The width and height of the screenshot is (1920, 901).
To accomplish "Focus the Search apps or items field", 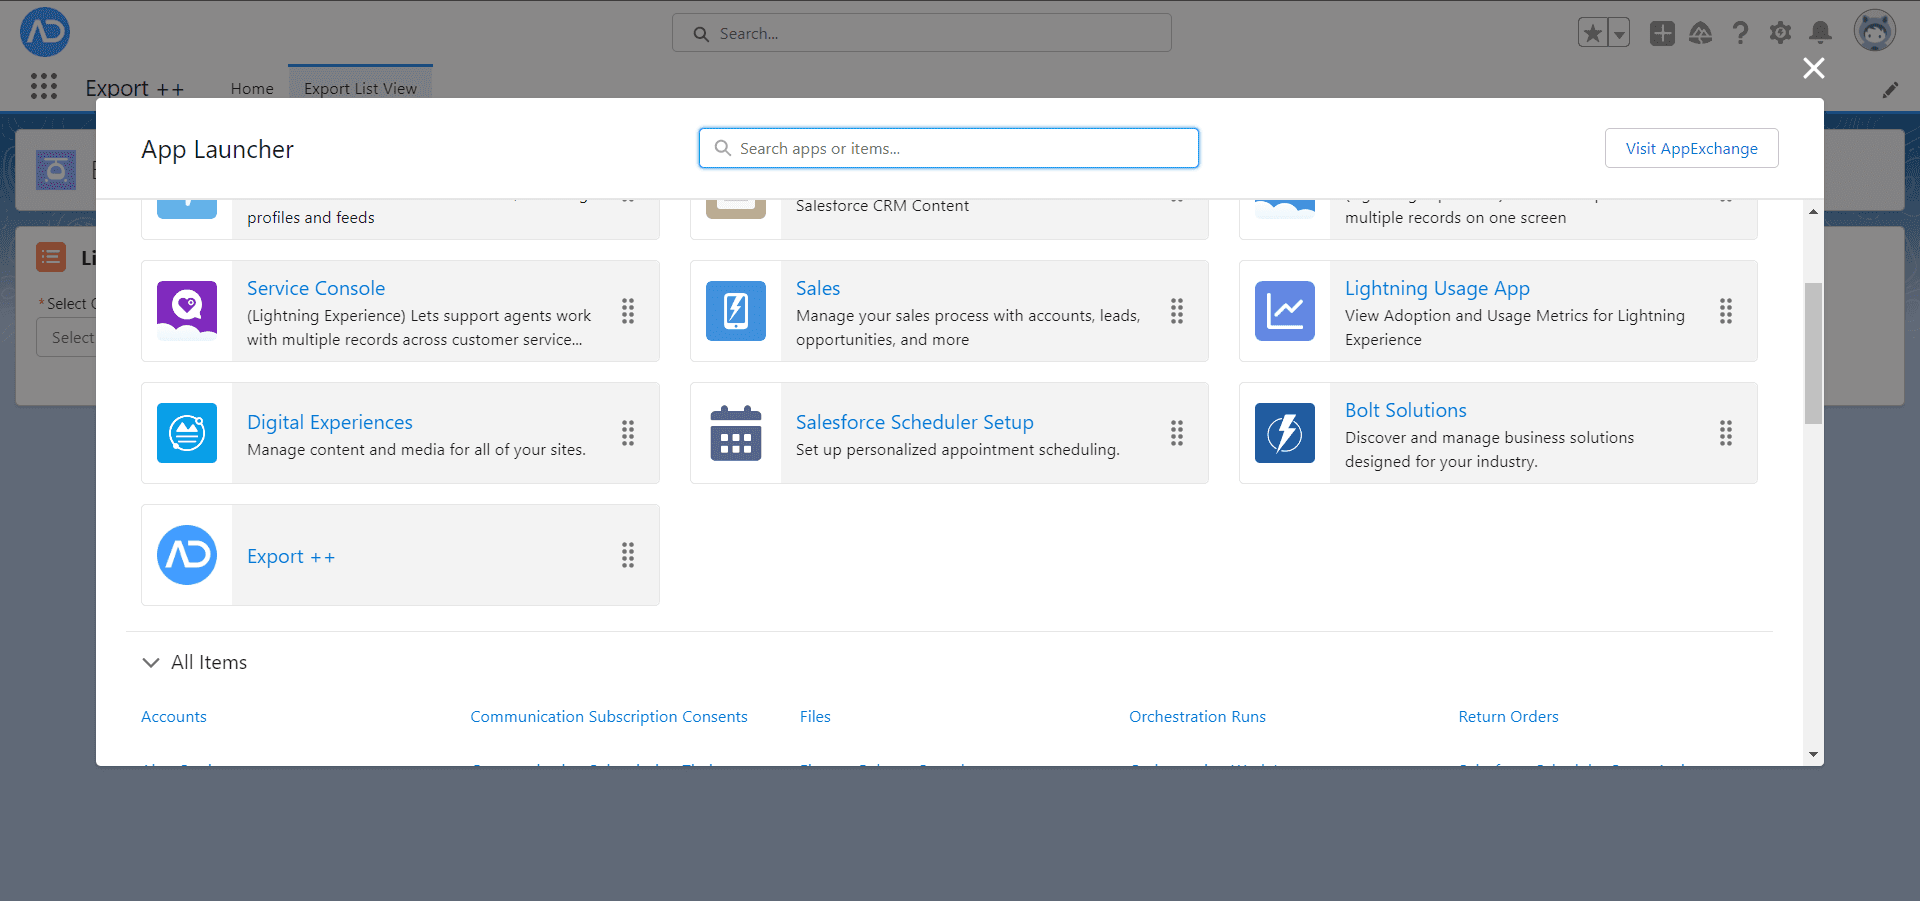I will (x=949, y=148).
